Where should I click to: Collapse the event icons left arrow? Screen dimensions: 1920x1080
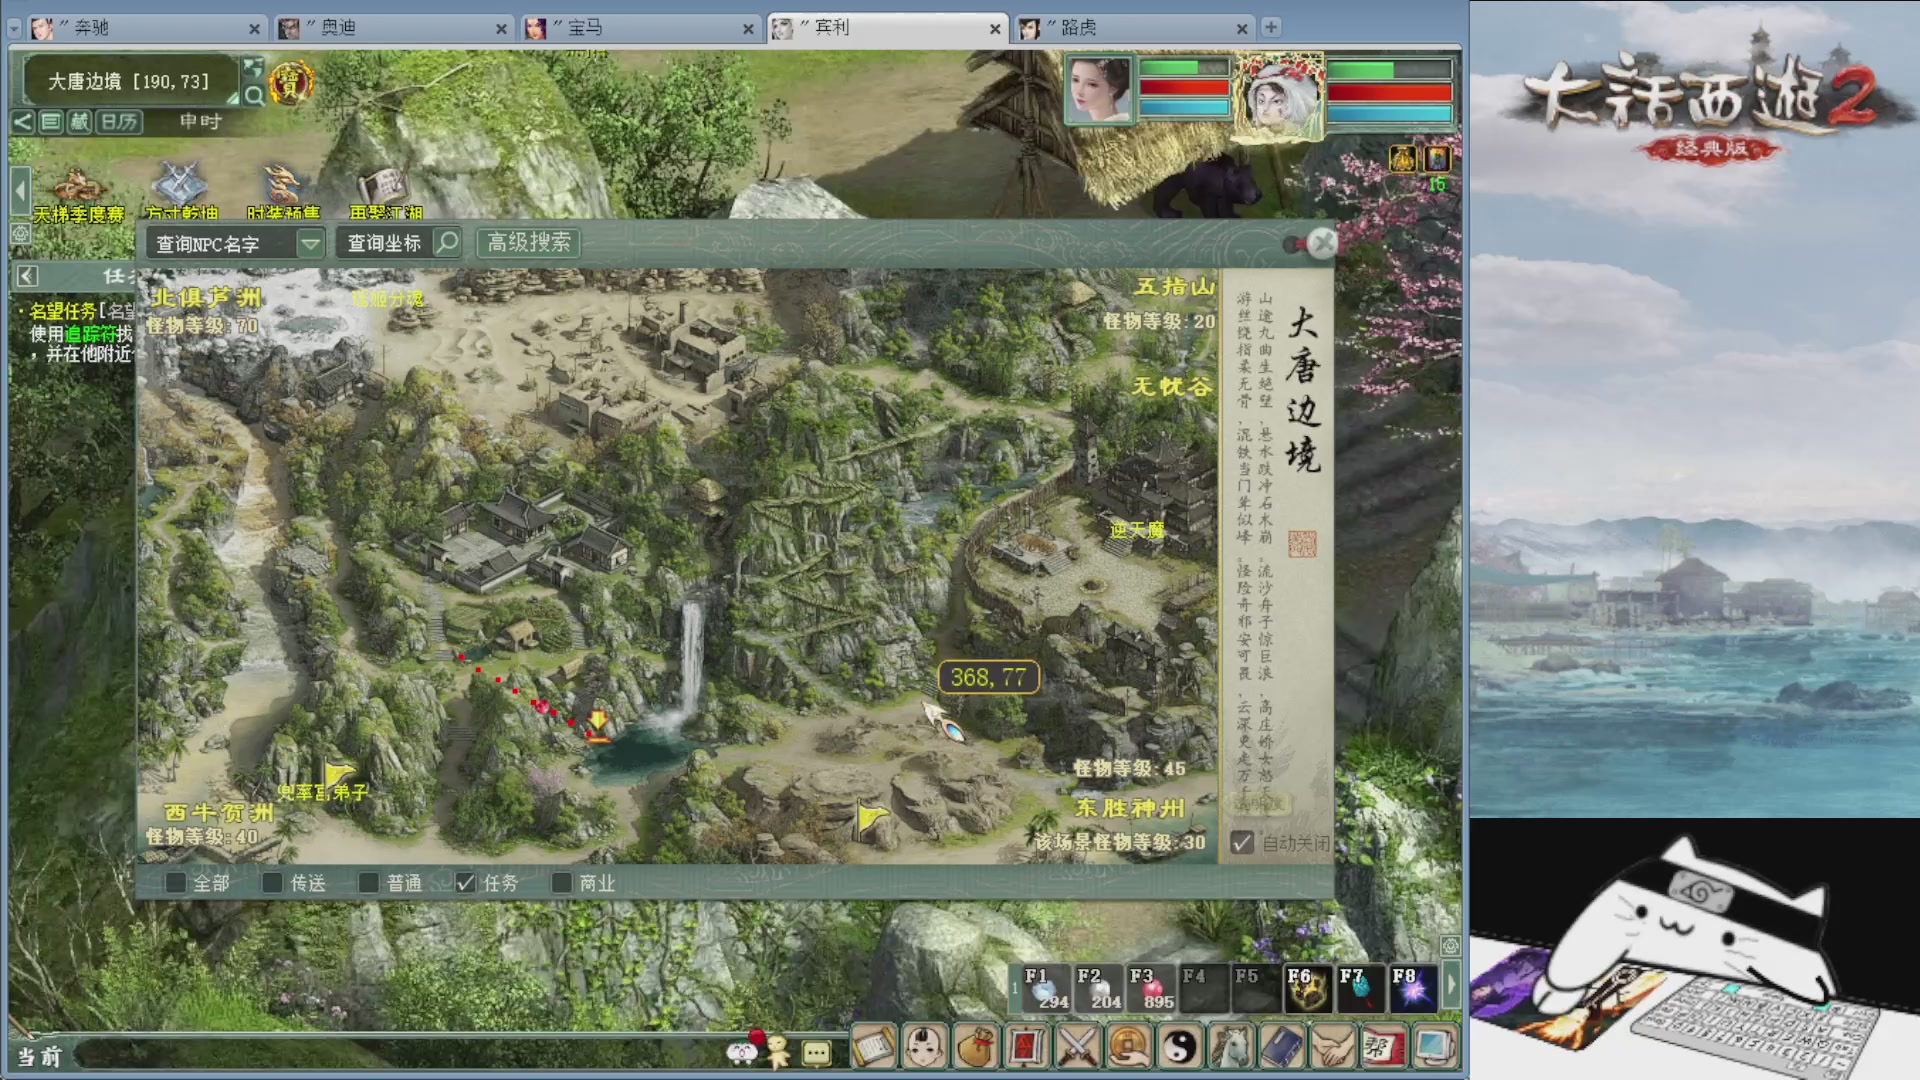click(19, 191)
